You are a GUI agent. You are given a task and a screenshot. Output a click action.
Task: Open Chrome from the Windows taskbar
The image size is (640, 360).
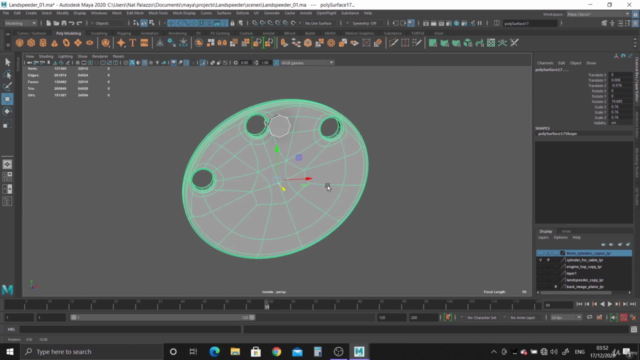point(277,351)
